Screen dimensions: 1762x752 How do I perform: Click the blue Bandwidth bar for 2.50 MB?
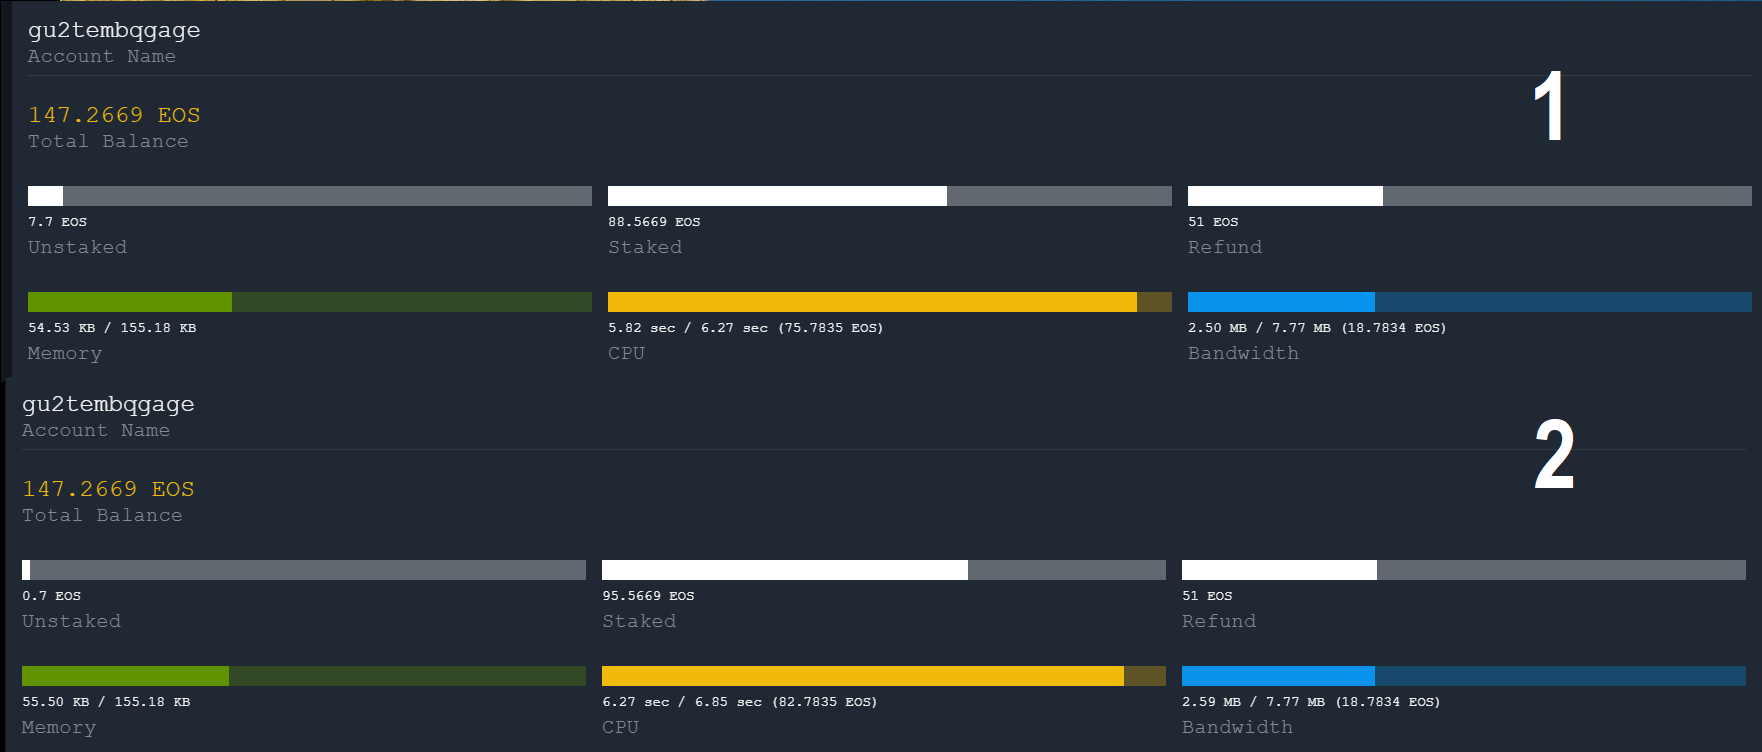pyautogui.click(x=1470, y=302)
